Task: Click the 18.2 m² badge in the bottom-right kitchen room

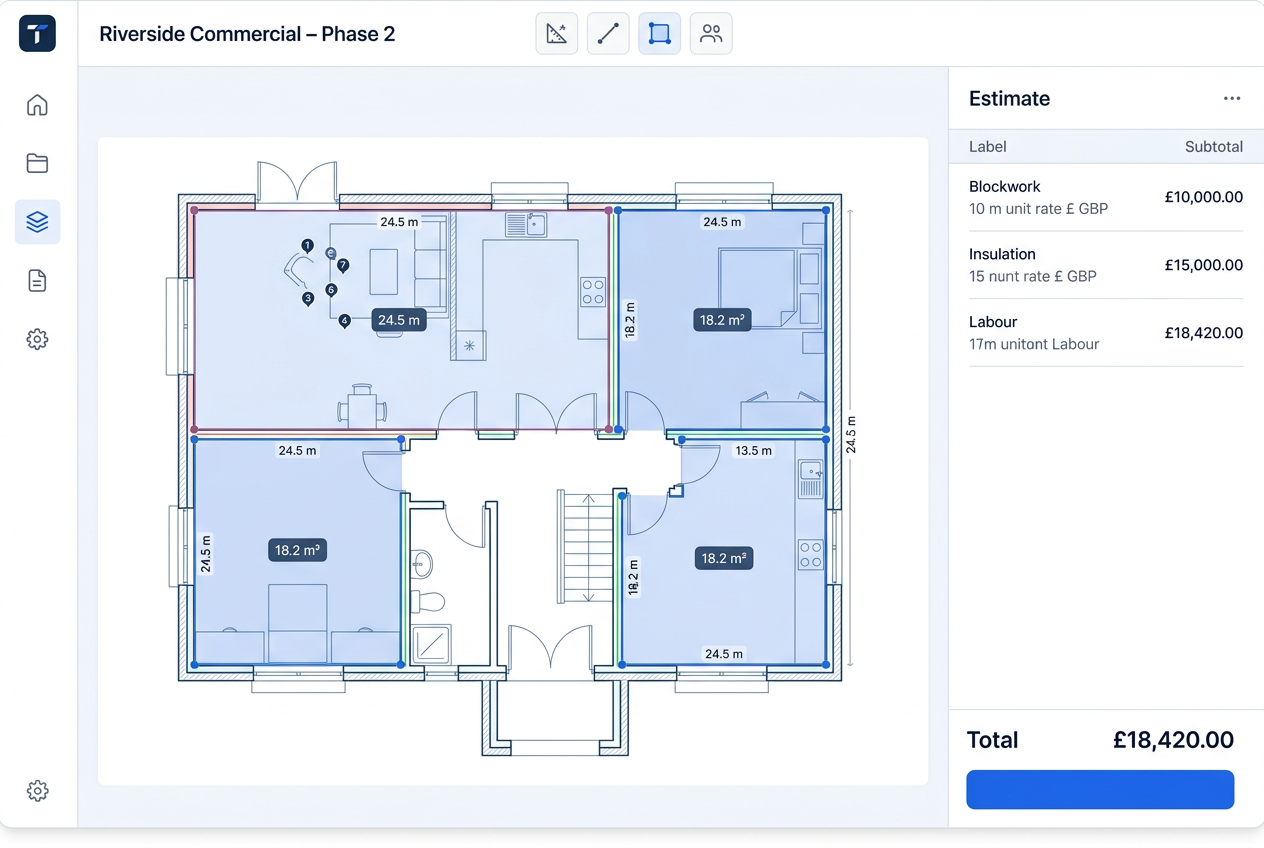Action: (724, 558)
